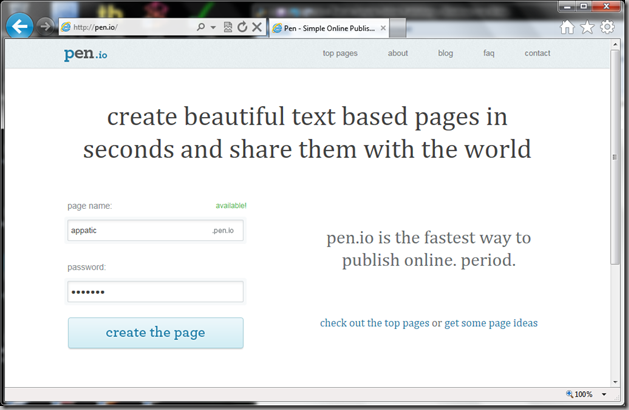Open the zoom level dropdown arrow
Image resolution: width=629 pixels, height=410 pixels.
pos(604,394)
